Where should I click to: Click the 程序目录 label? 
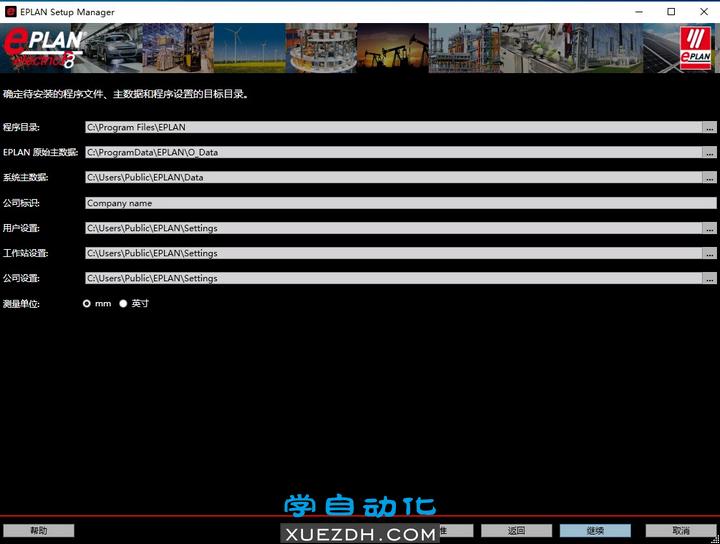pyautogui.click(x=21, y=127)
